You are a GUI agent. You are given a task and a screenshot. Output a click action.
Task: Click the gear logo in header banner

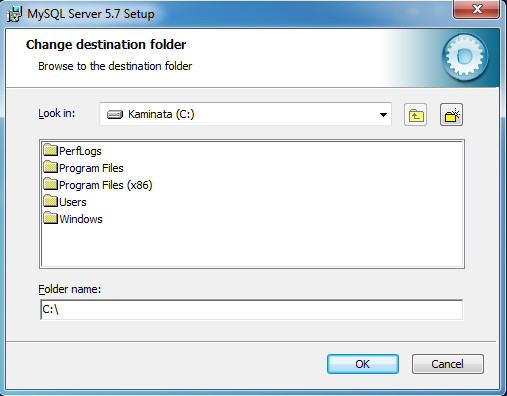coord(465,57)
